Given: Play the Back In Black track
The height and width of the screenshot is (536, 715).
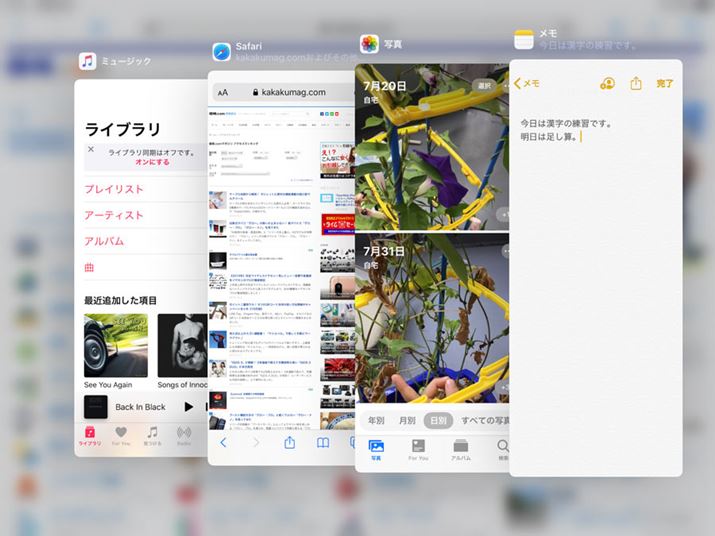Looking at the screenshot, I should pyautogui.click(x=189, y=407).
